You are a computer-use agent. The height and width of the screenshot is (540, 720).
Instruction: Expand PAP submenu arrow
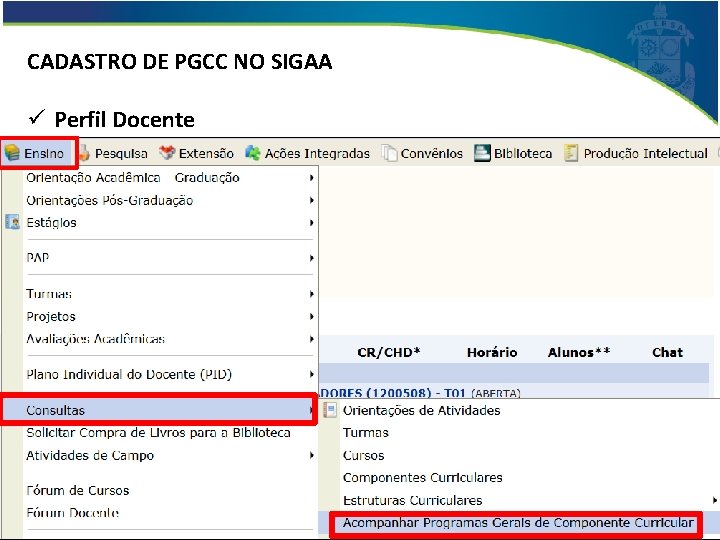[312, 258]
